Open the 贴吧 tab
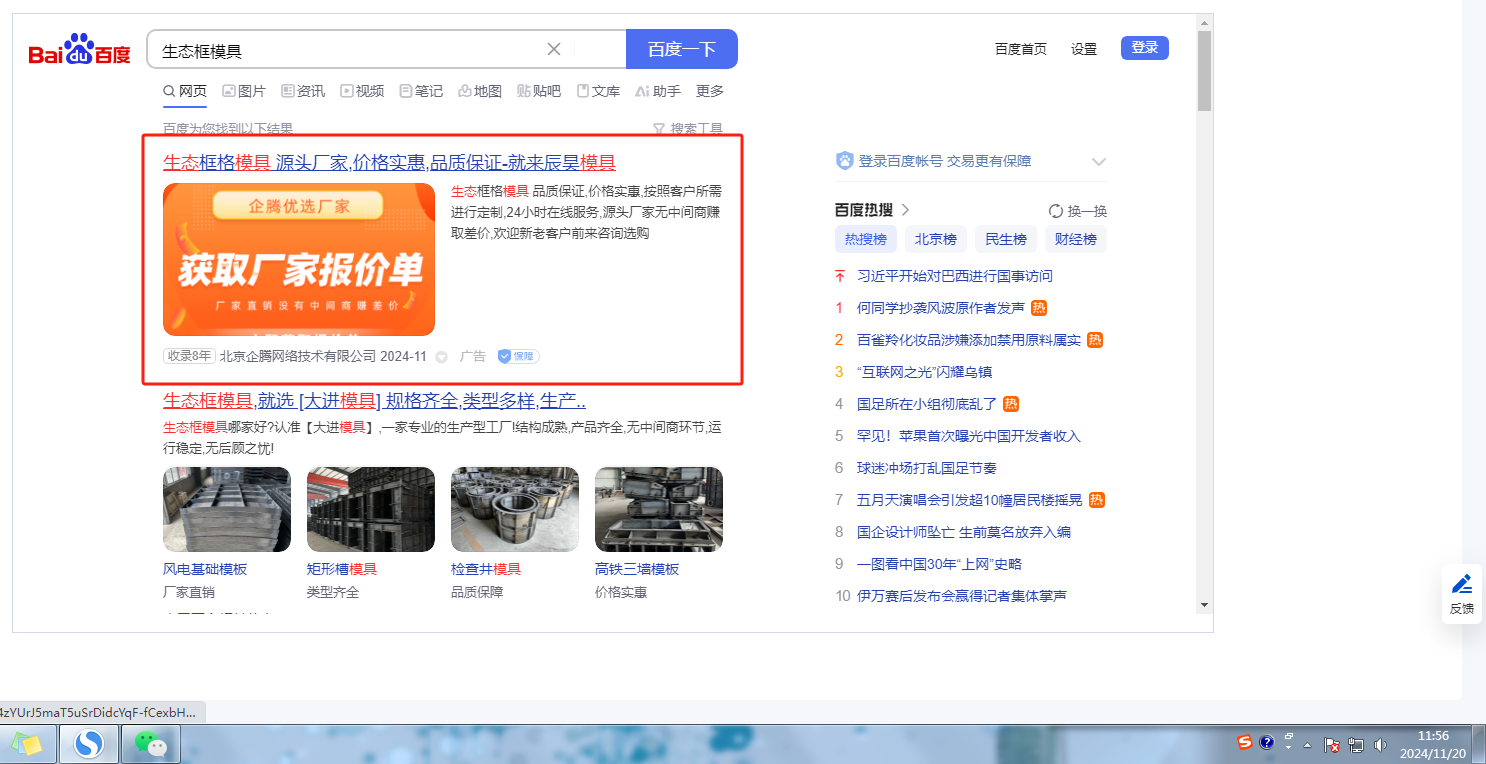This screenshot has height=764, width=1486. tap(539, 91)
